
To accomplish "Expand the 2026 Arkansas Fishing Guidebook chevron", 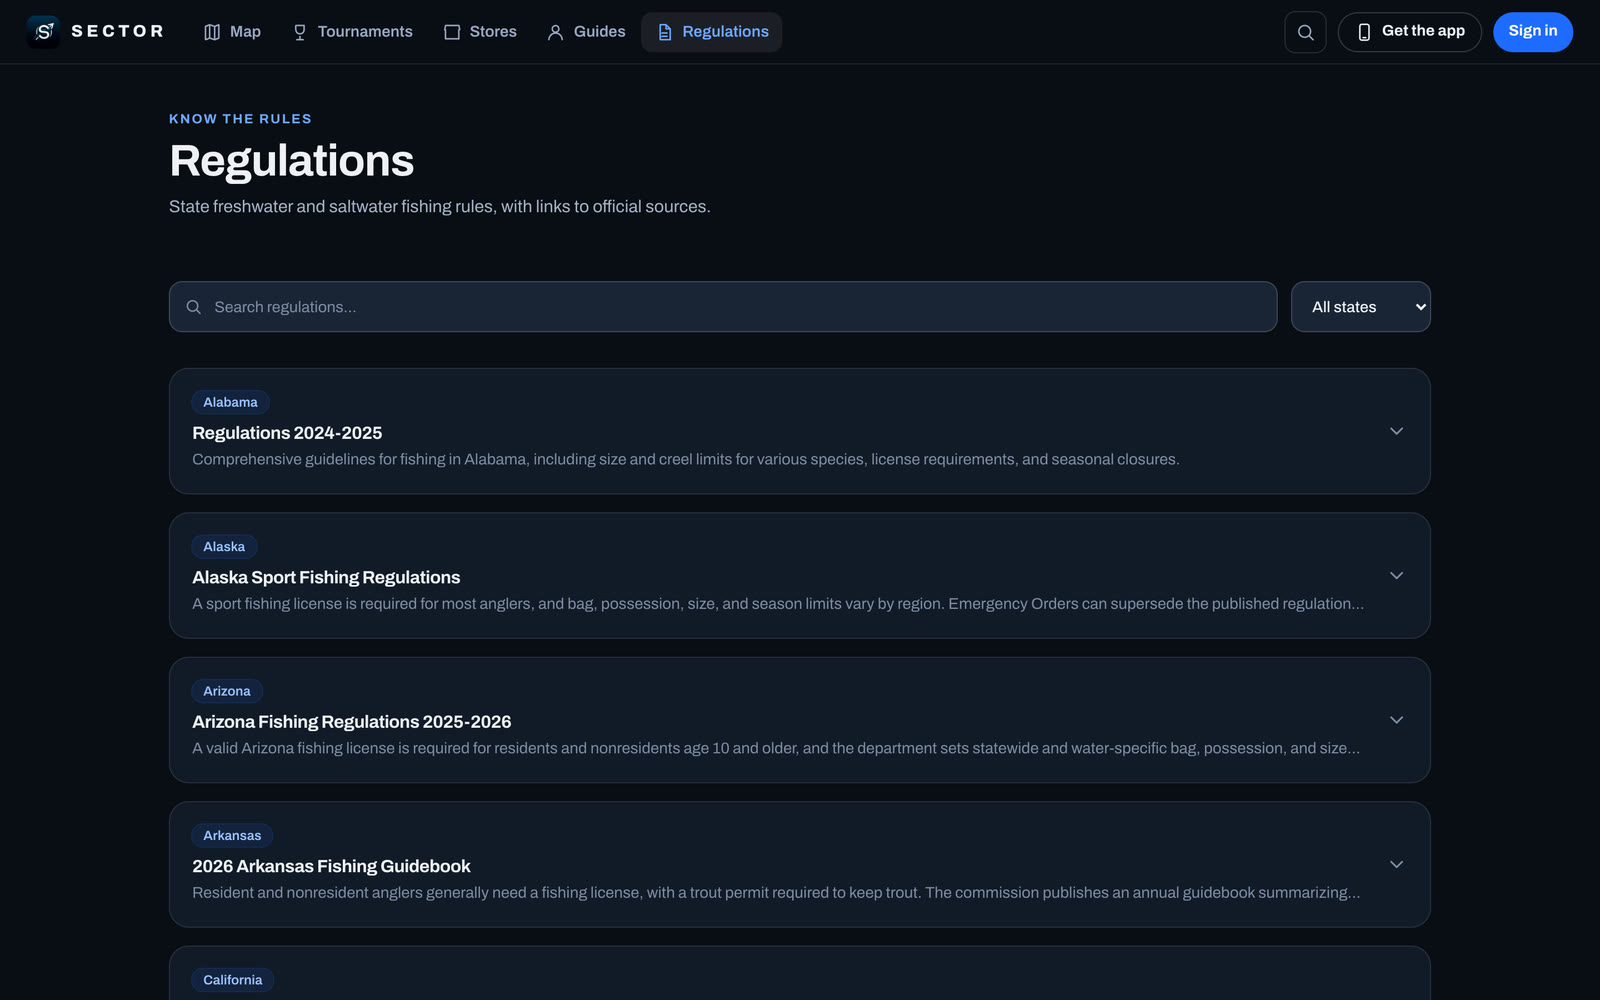I will (x=1397, y=864).
